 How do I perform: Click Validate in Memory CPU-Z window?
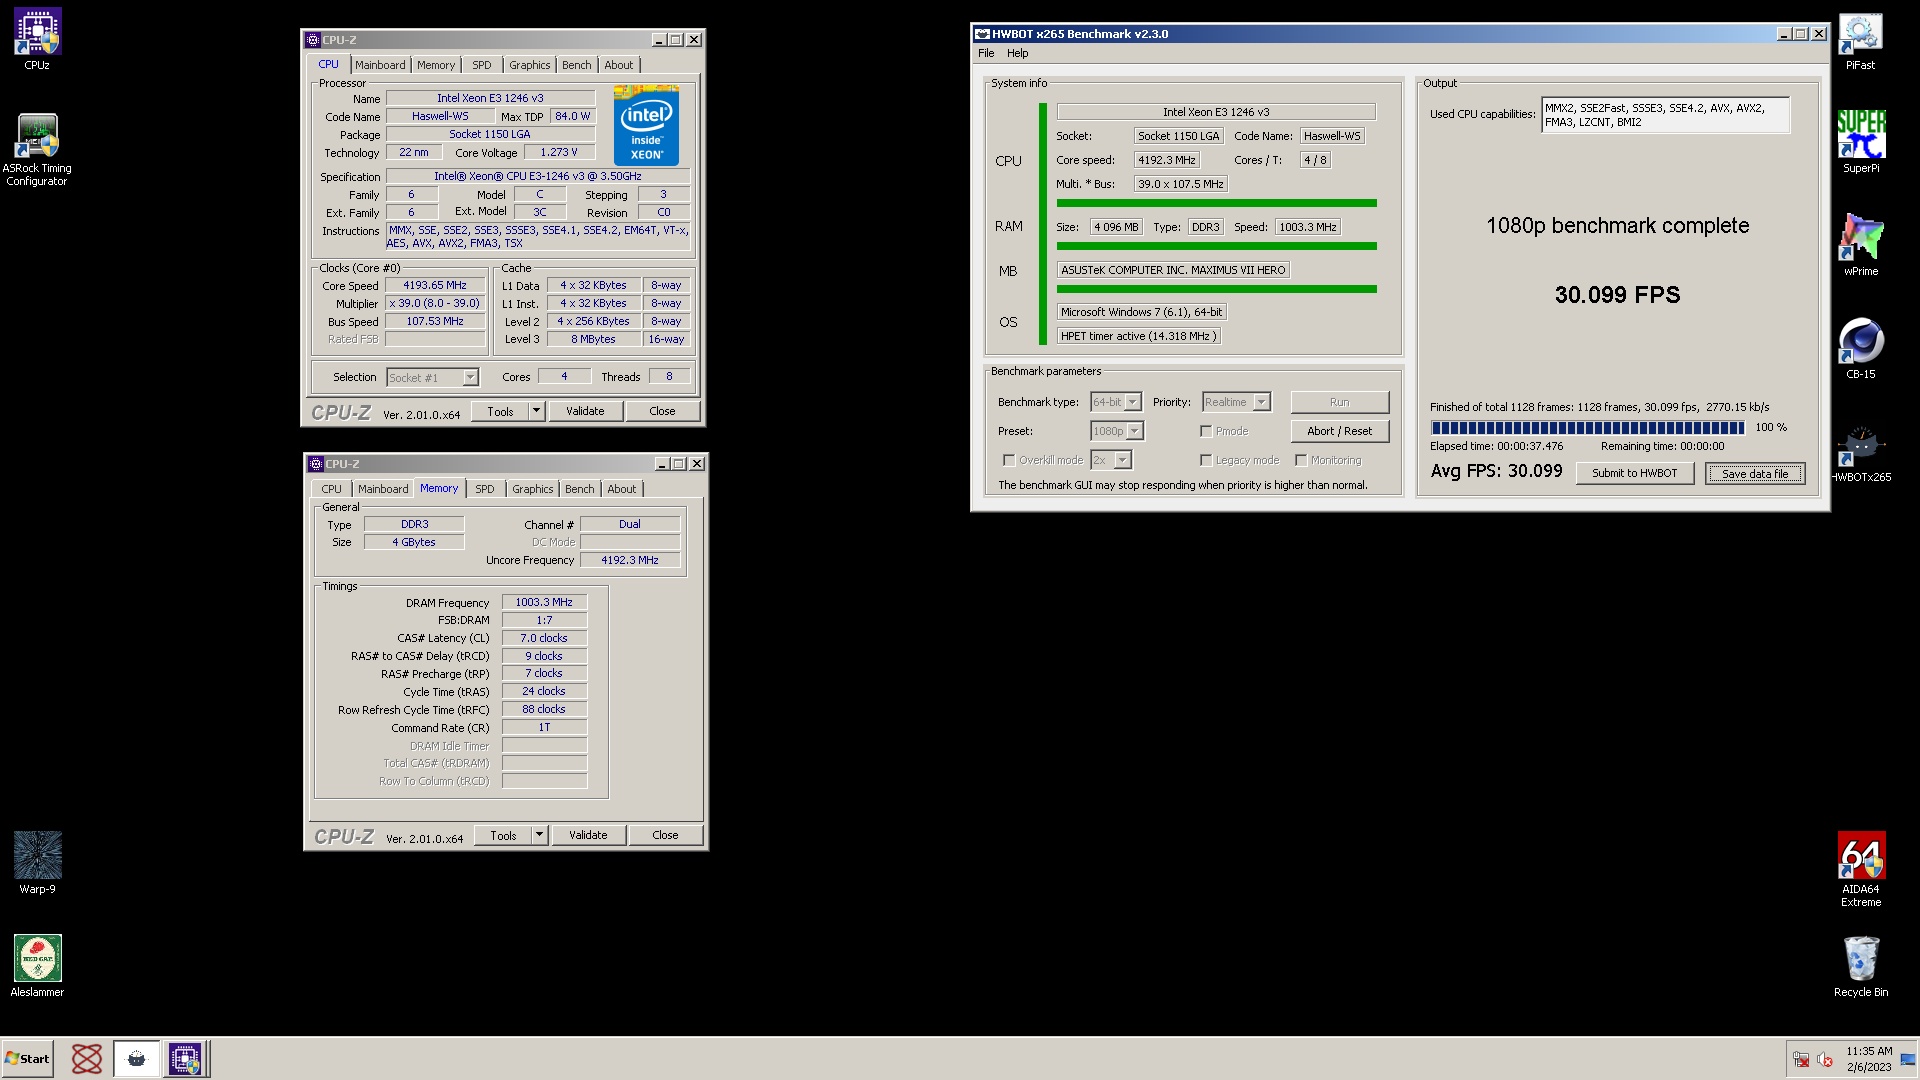tap(588, 835)
